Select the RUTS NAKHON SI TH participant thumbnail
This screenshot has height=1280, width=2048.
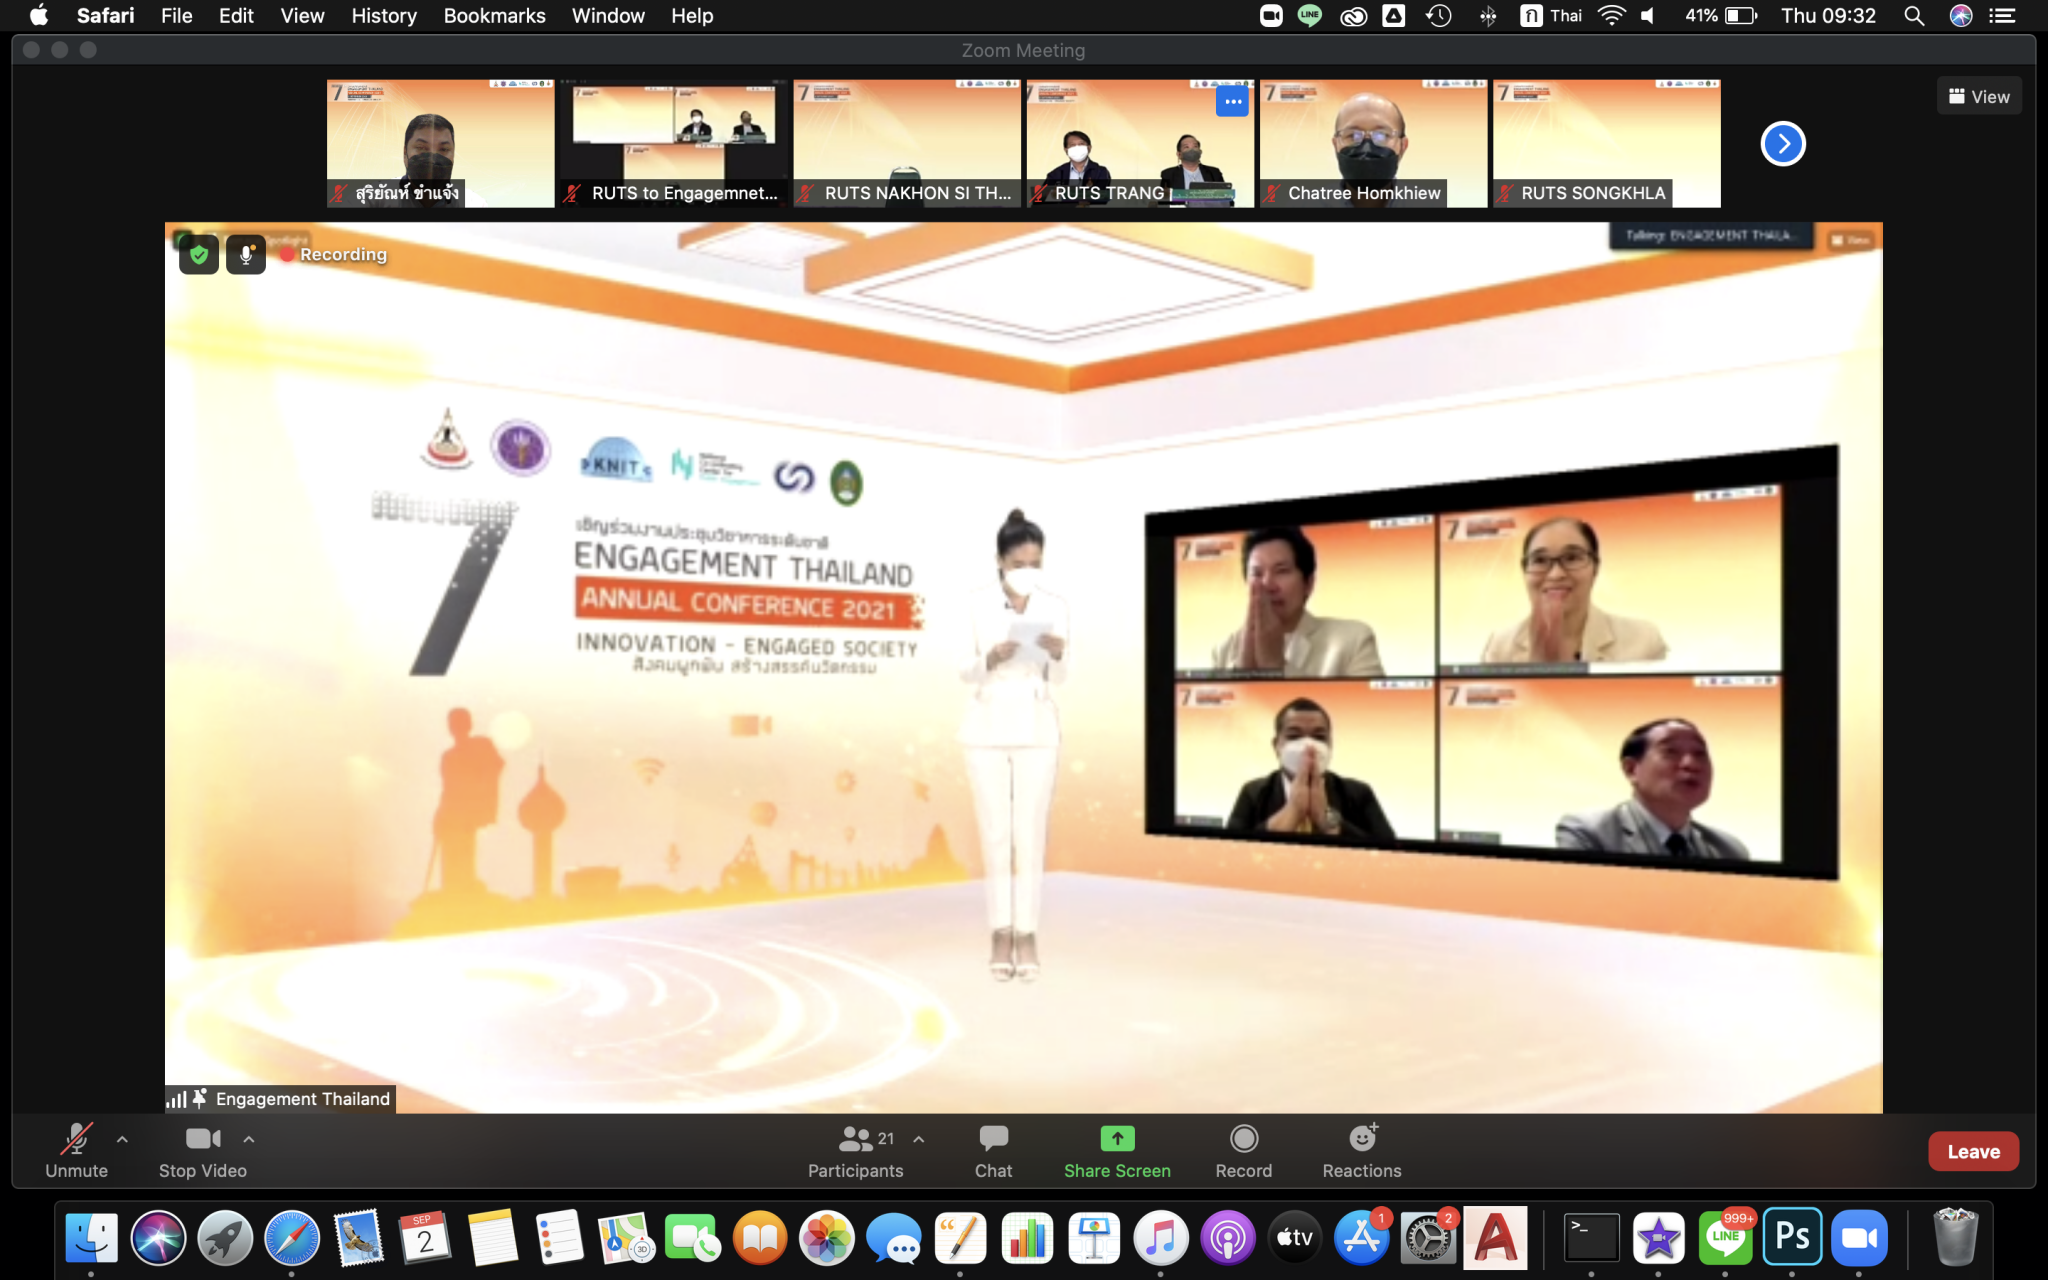[x=907, y=144]
